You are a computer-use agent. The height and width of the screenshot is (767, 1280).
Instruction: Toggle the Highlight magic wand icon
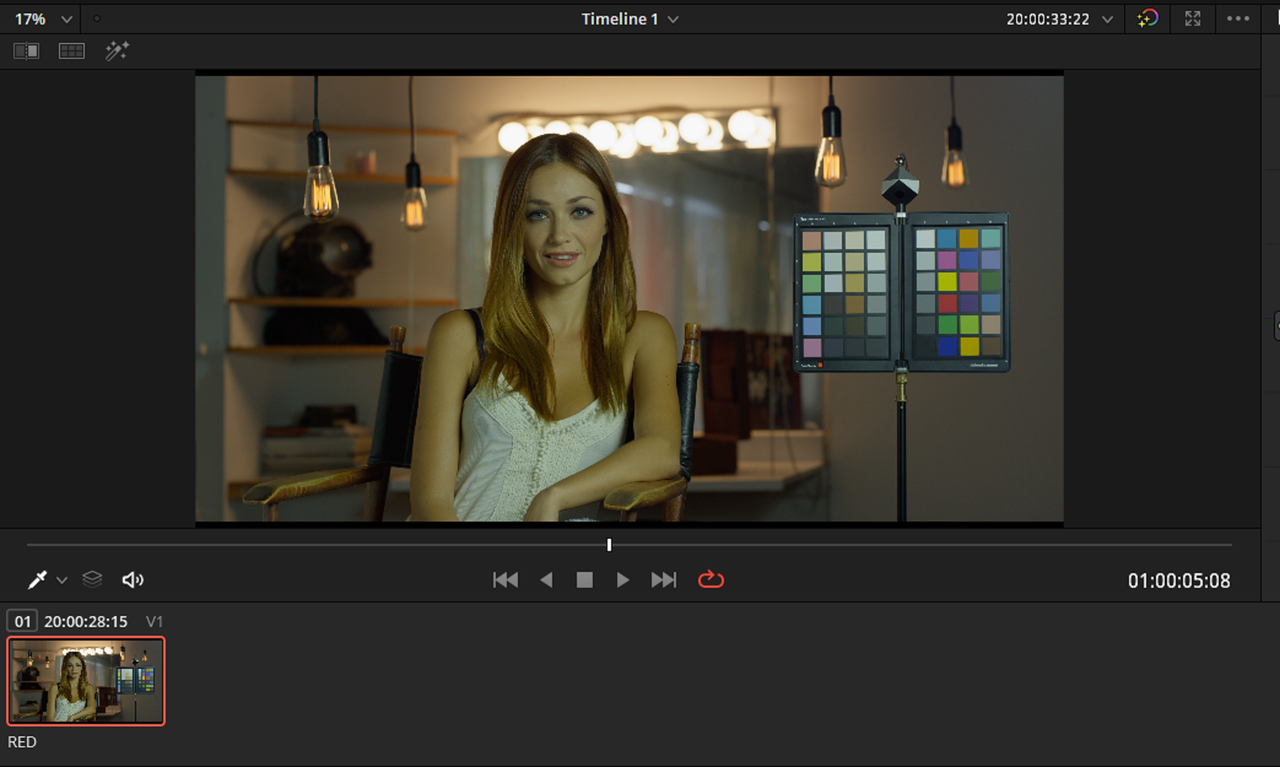pyautogui.click(x=117, y=51)
